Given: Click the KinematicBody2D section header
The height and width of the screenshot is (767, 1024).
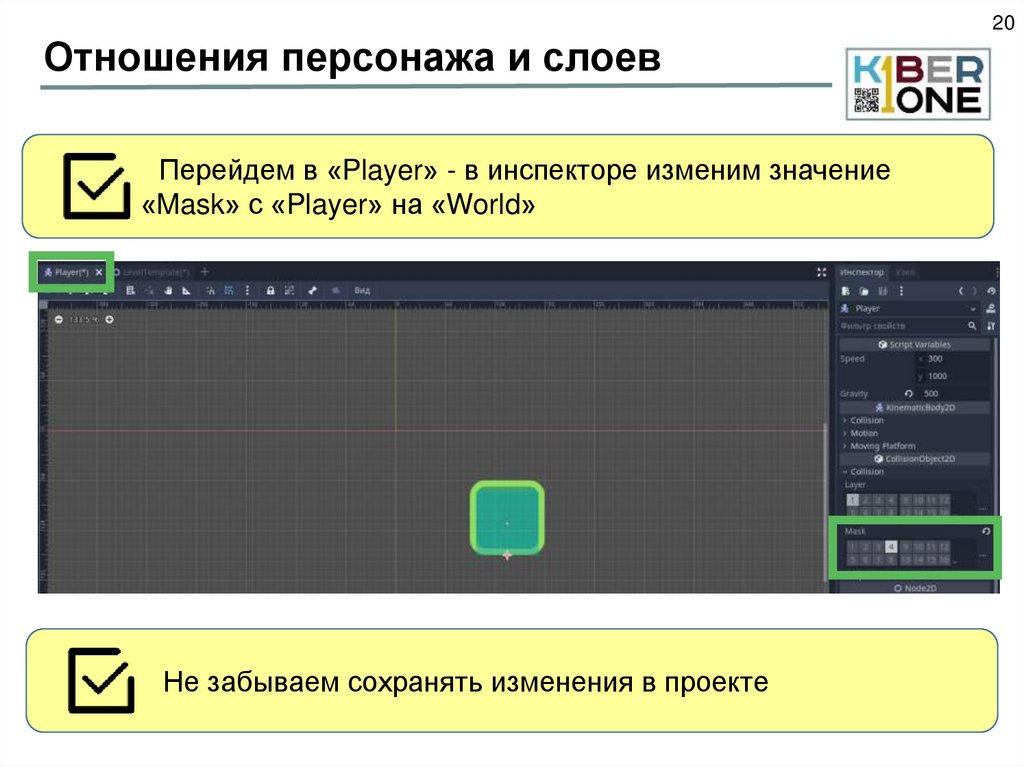Looking at the screenshot, I should (914, 407).
